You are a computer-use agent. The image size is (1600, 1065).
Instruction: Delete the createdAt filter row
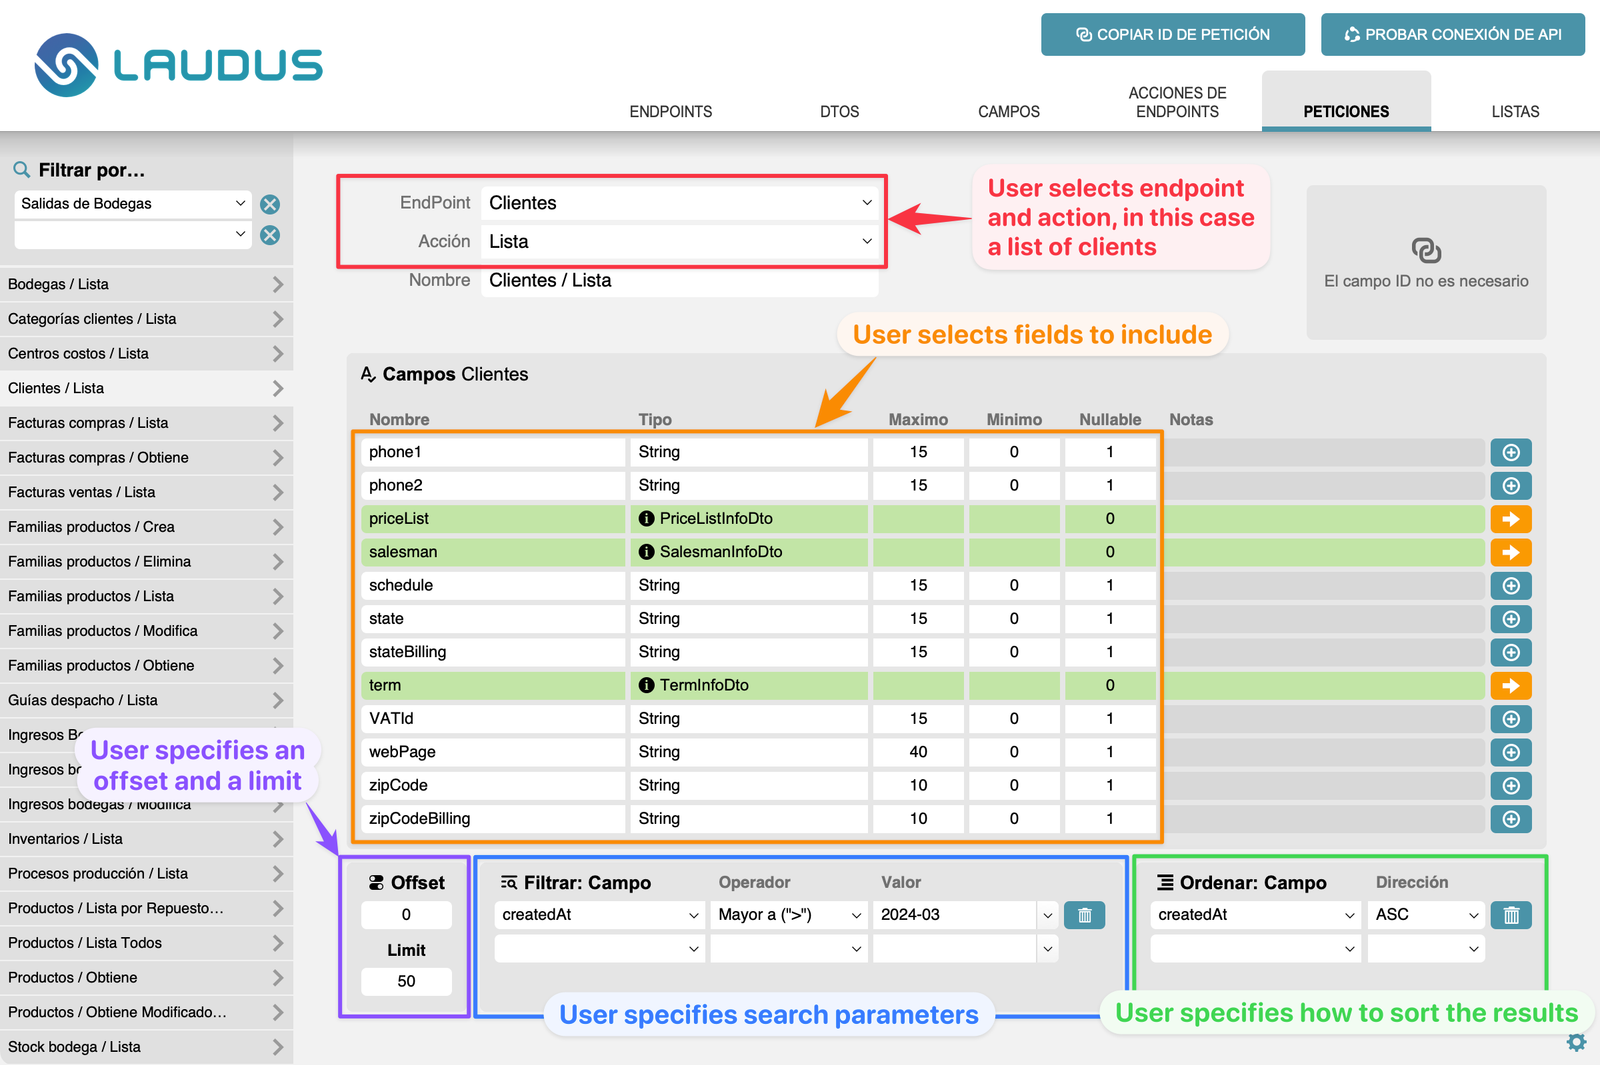(x=1085, y=915)
